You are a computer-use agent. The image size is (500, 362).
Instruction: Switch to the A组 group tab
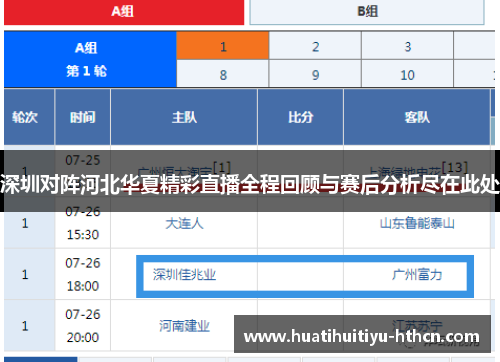(124, 12)
